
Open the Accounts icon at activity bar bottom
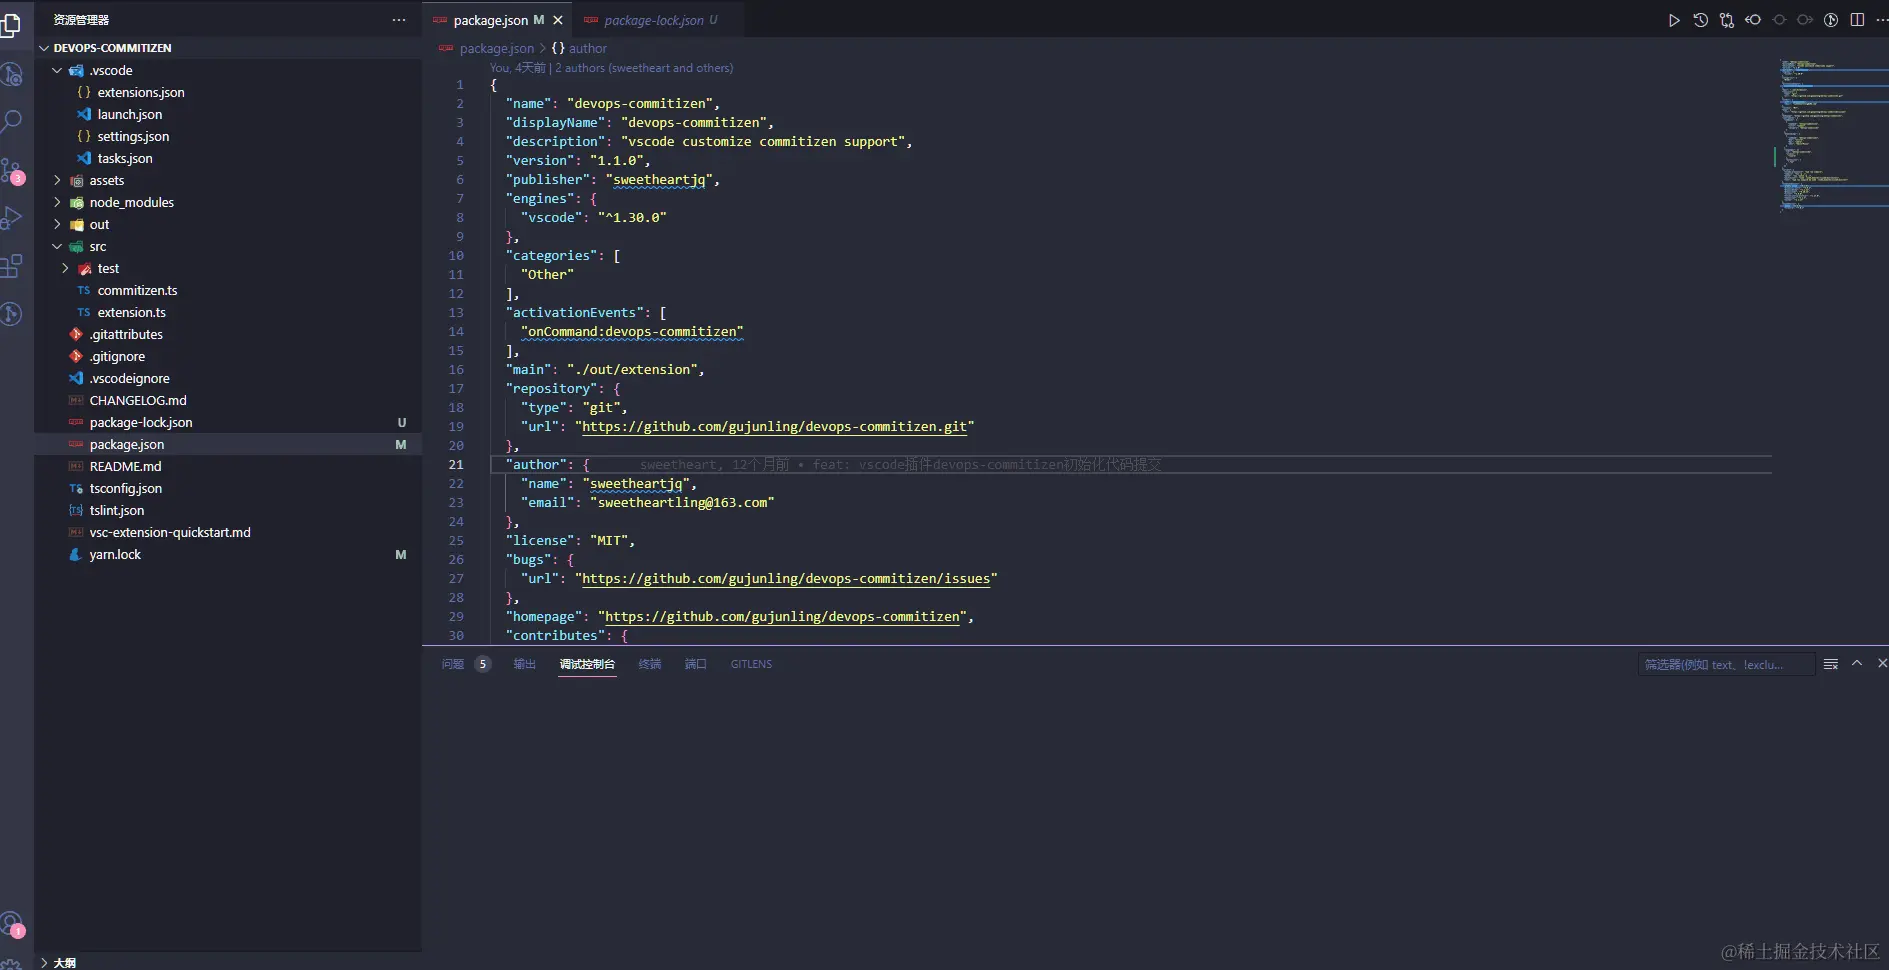(11, 924)
